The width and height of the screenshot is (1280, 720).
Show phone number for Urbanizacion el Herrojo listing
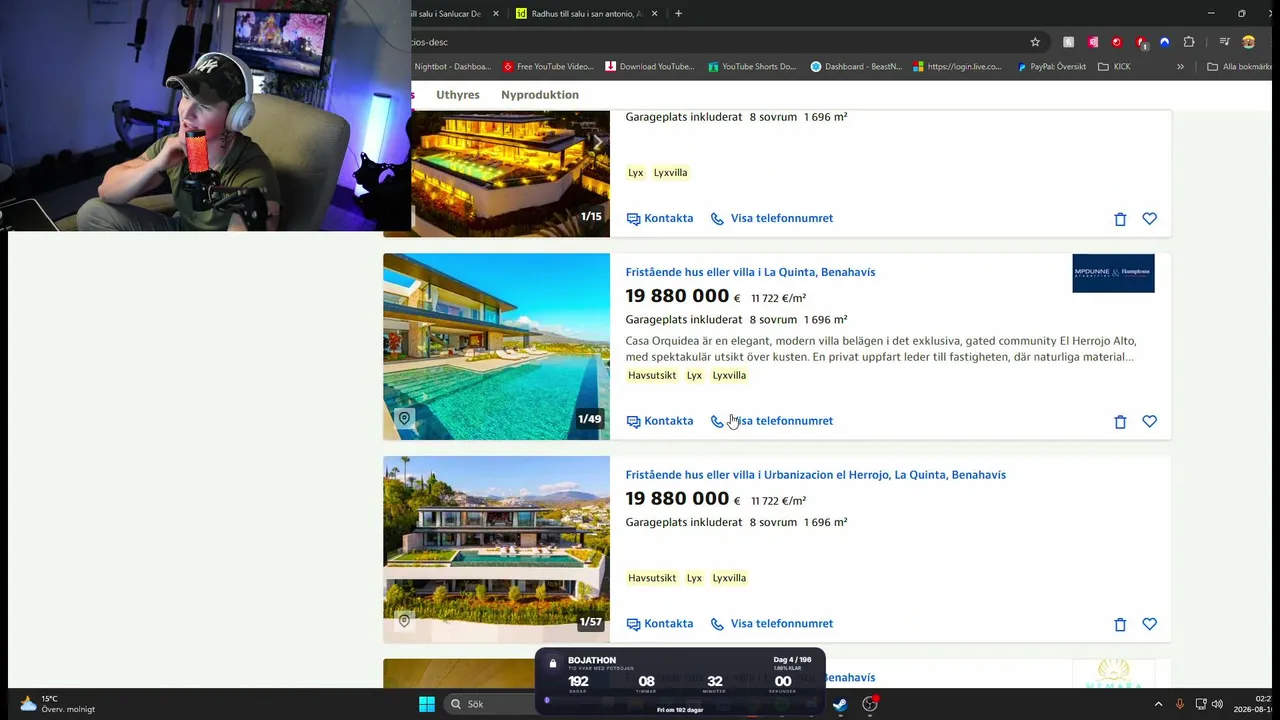click(x=772, y=624)
